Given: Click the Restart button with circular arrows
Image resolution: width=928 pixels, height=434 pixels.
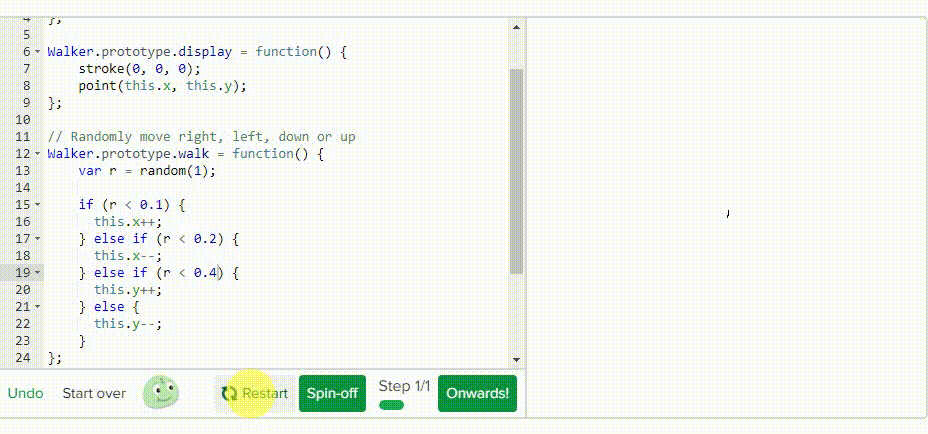Looking at the screenshot, I should pos(254,394).
